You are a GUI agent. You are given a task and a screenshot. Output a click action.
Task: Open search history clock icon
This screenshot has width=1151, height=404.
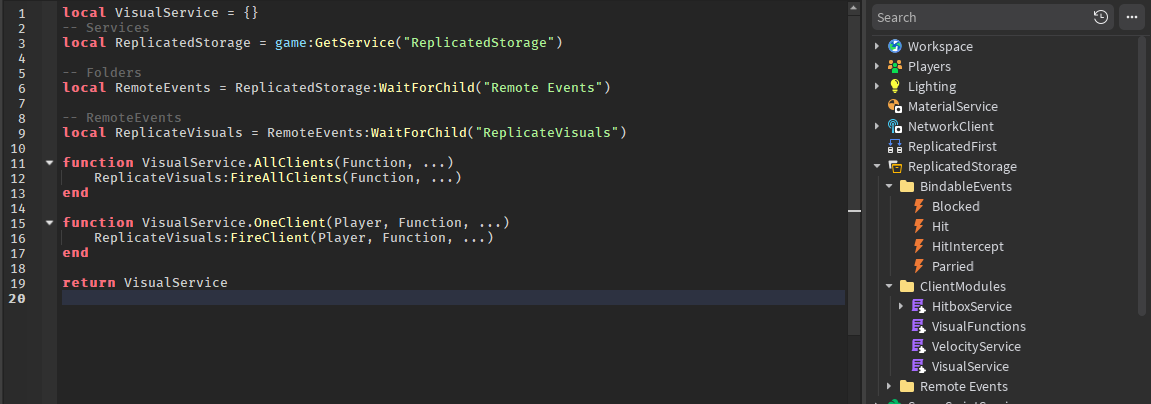(x=1100, y=18)
